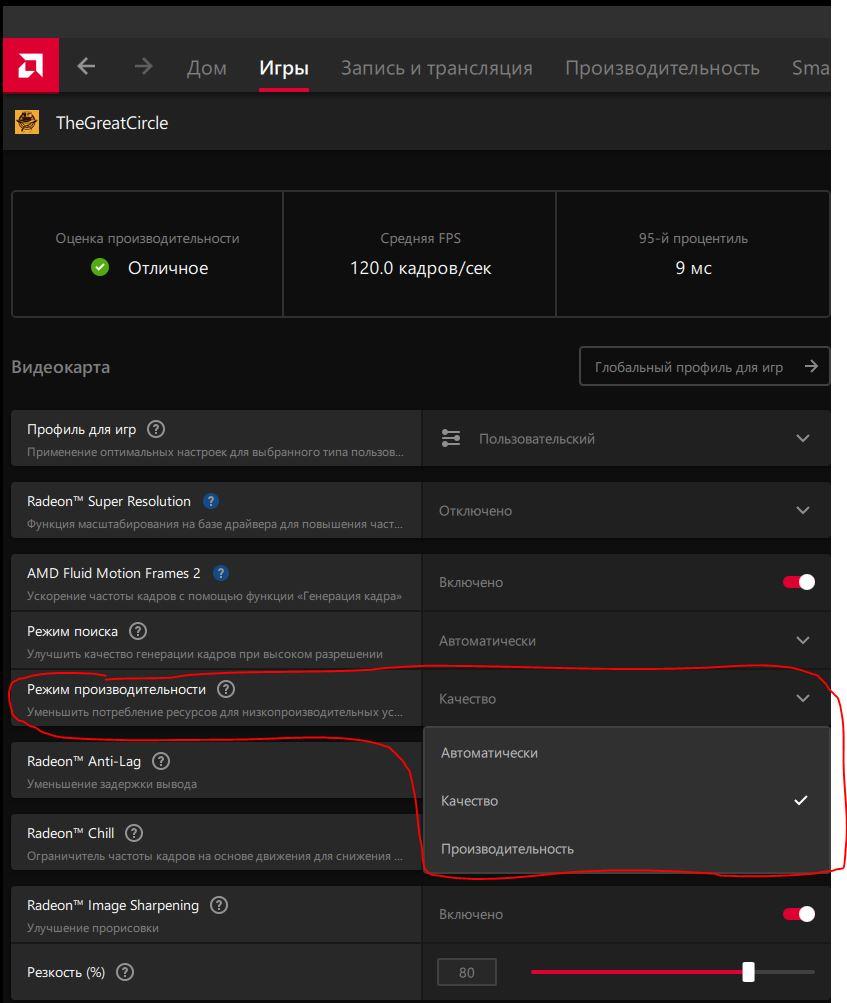The height and width of the screenshot is (1003, 847).
Task: Expand the Профиль для игр dropdown
Action: 802,438
